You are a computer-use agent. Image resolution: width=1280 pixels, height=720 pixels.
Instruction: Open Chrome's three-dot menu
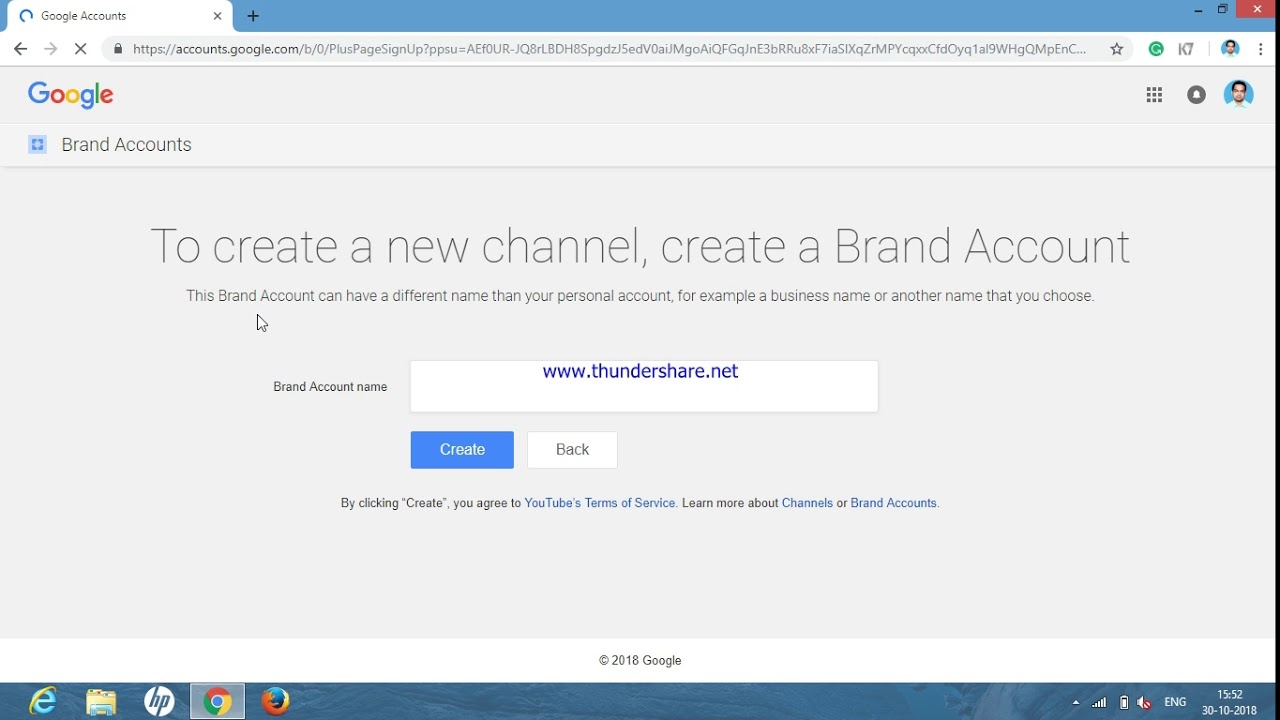tap(1261, 48)
